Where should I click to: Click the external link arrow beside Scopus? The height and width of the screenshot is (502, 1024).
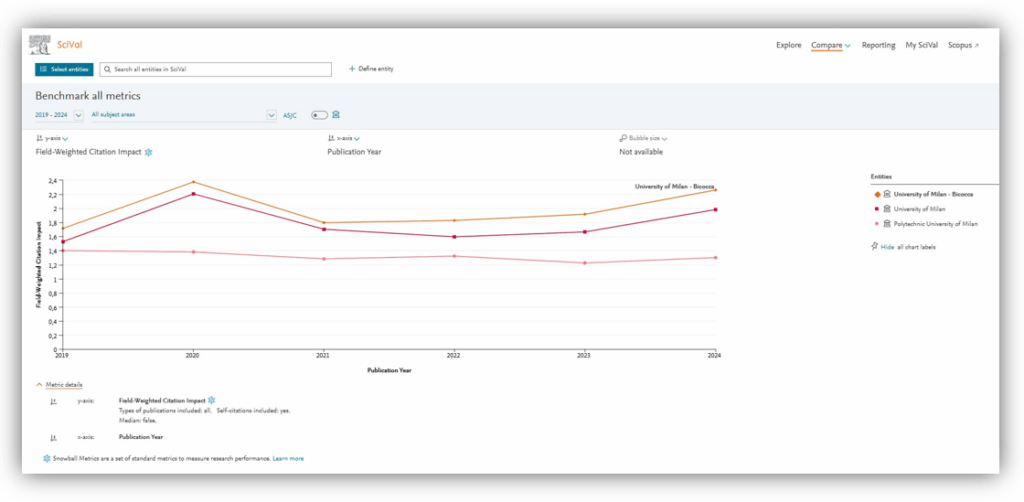tap(977, 46)
